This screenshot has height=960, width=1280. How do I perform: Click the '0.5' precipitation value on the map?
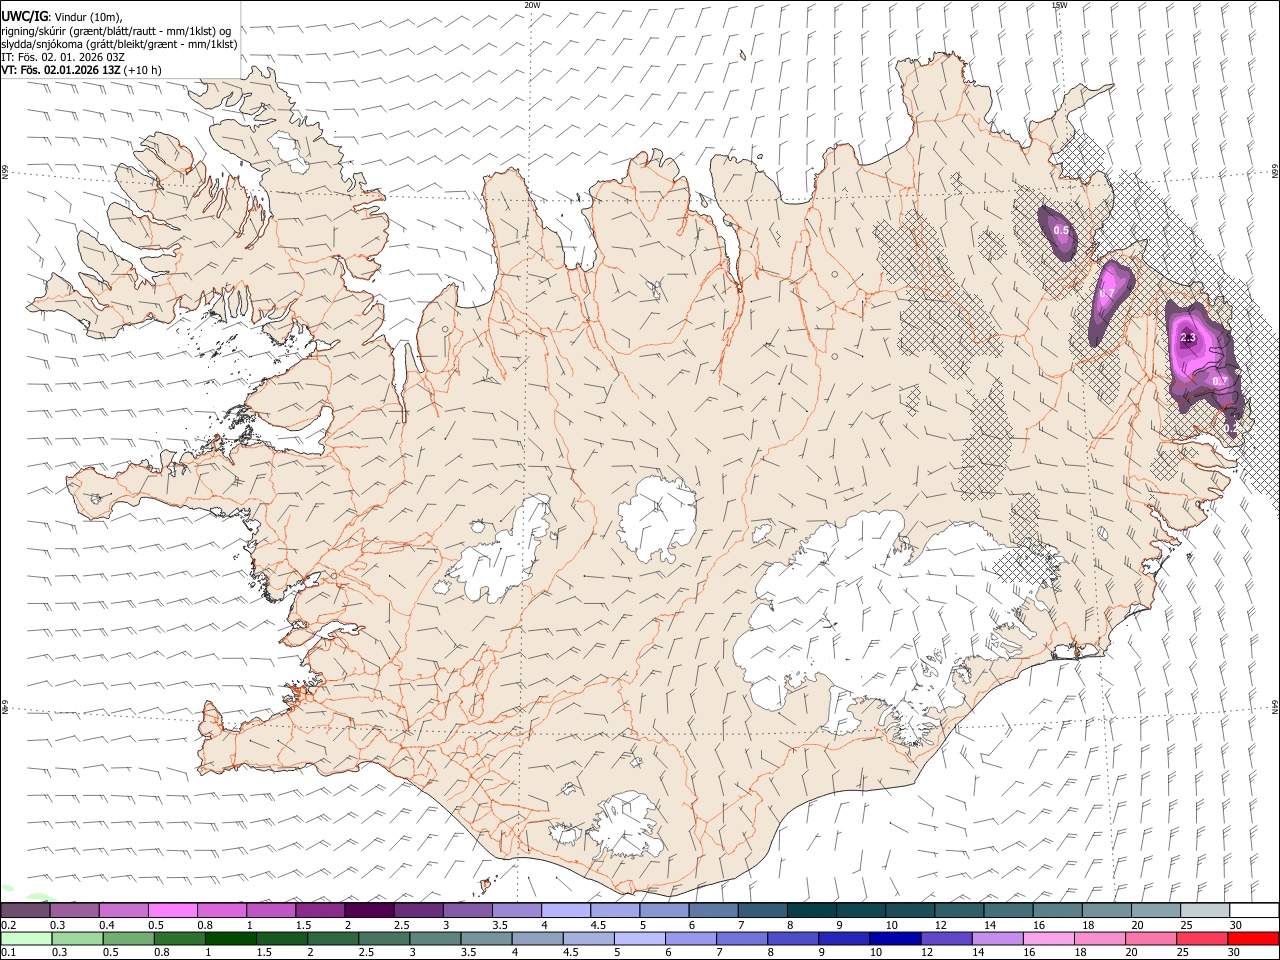[1061, 231]
